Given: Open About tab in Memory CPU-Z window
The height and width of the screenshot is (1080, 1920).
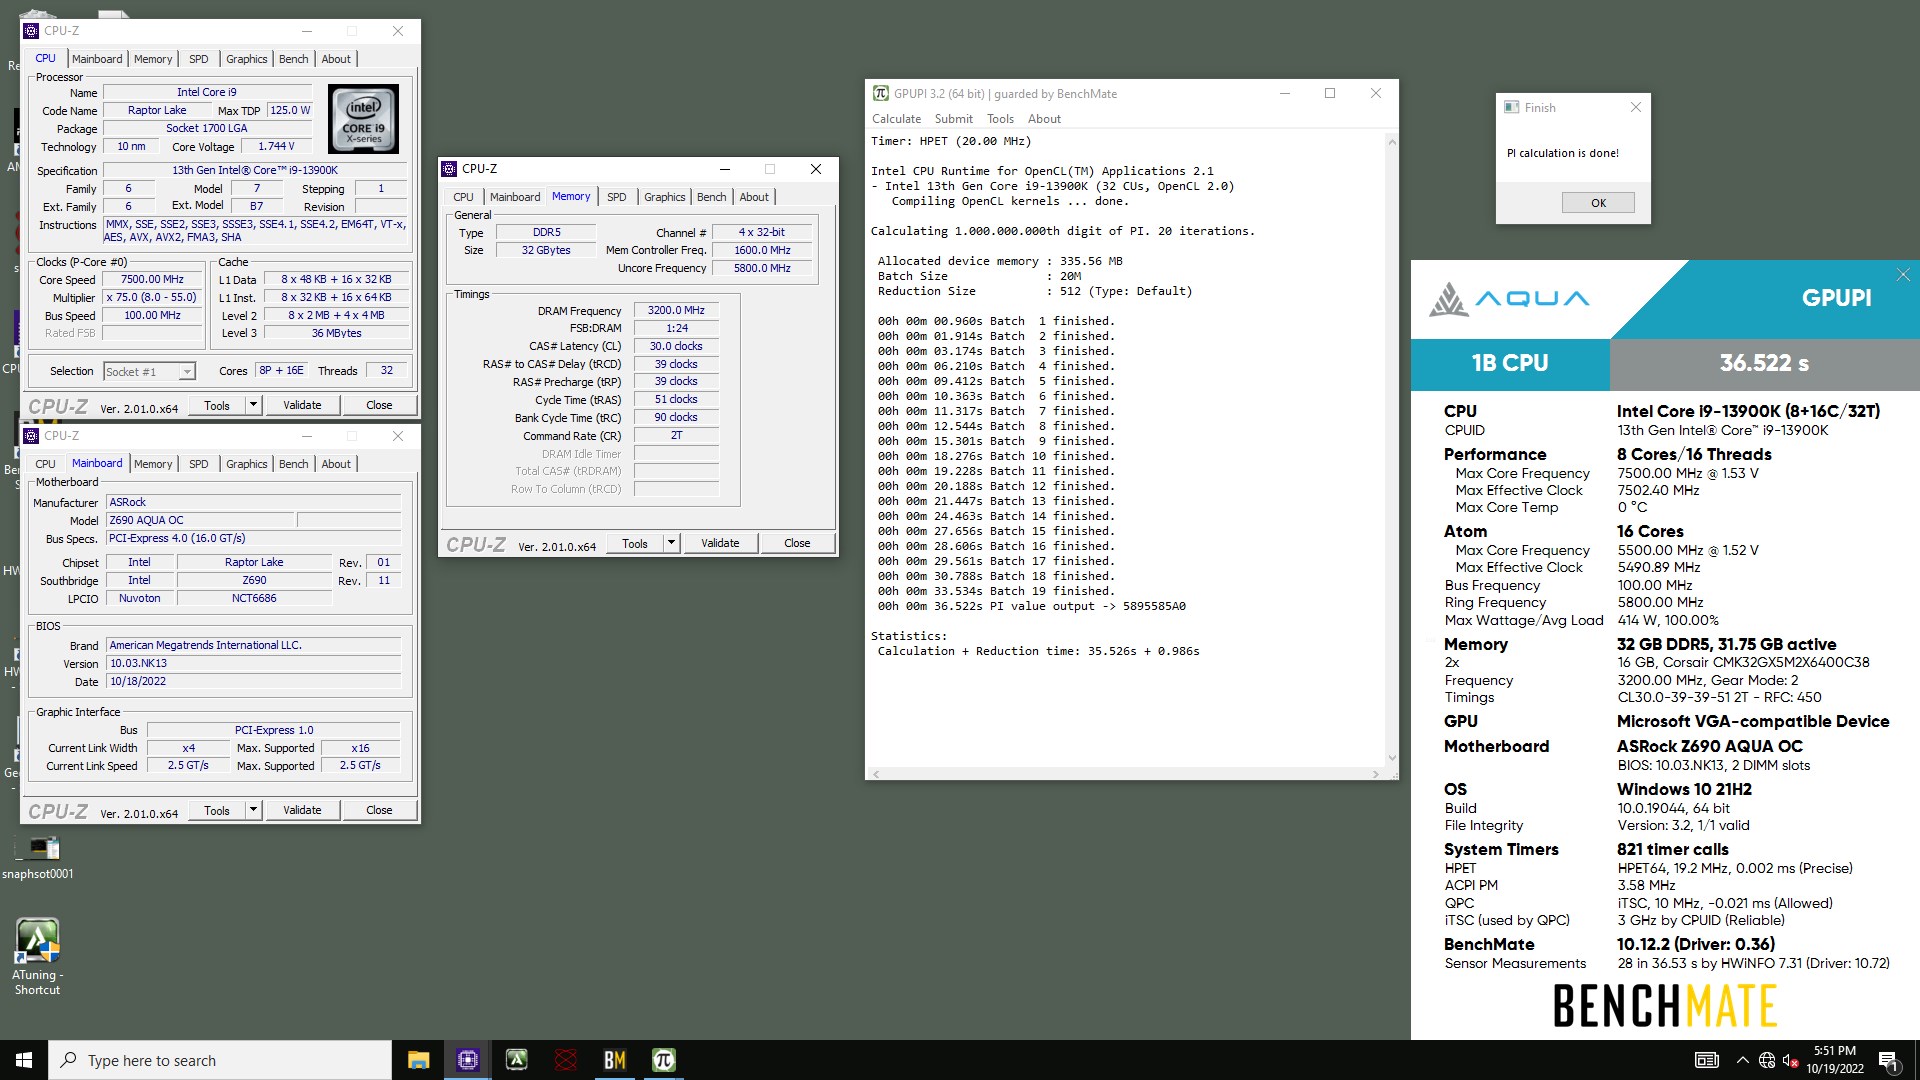Looking at the screenshot, I should [x=754, y=197].
